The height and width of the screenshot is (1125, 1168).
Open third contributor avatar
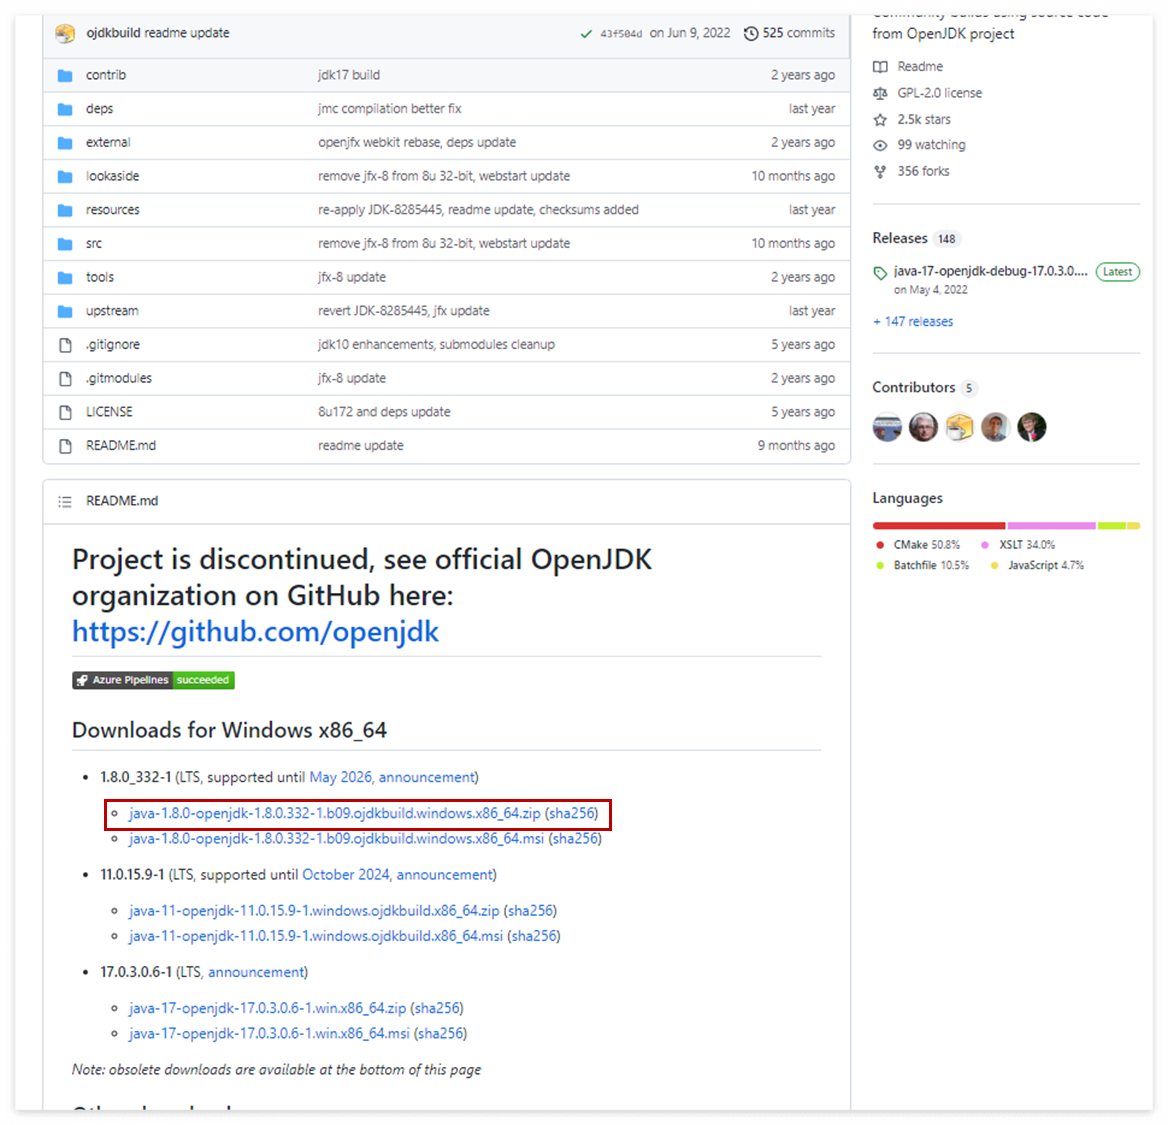click(959, 427)
